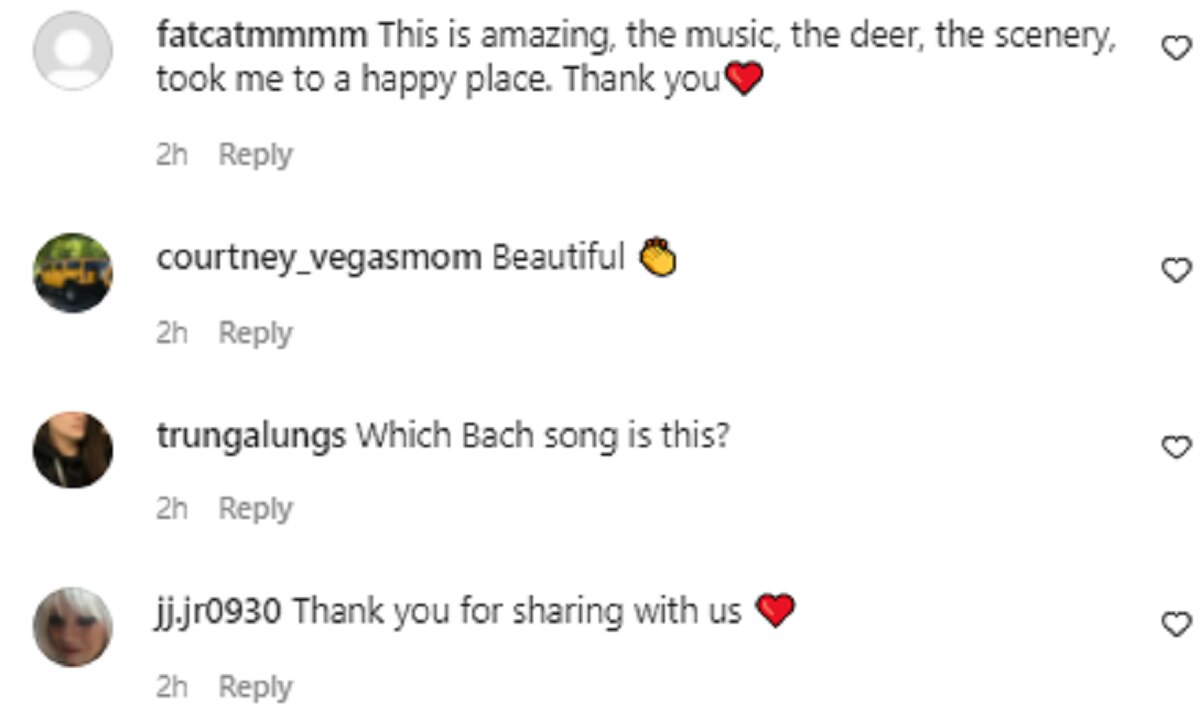
Task: Visit courtney_vegasmom's profile via username
Action: (319, 258)
